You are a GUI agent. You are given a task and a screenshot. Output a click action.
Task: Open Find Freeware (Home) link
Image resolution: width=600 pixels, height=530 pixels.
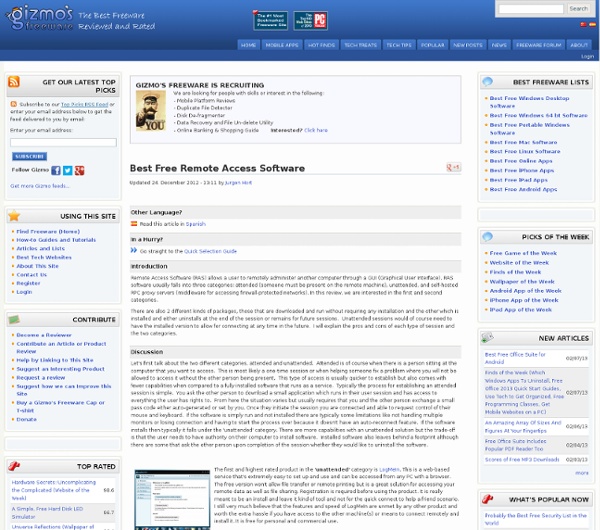tap(48, 231)
